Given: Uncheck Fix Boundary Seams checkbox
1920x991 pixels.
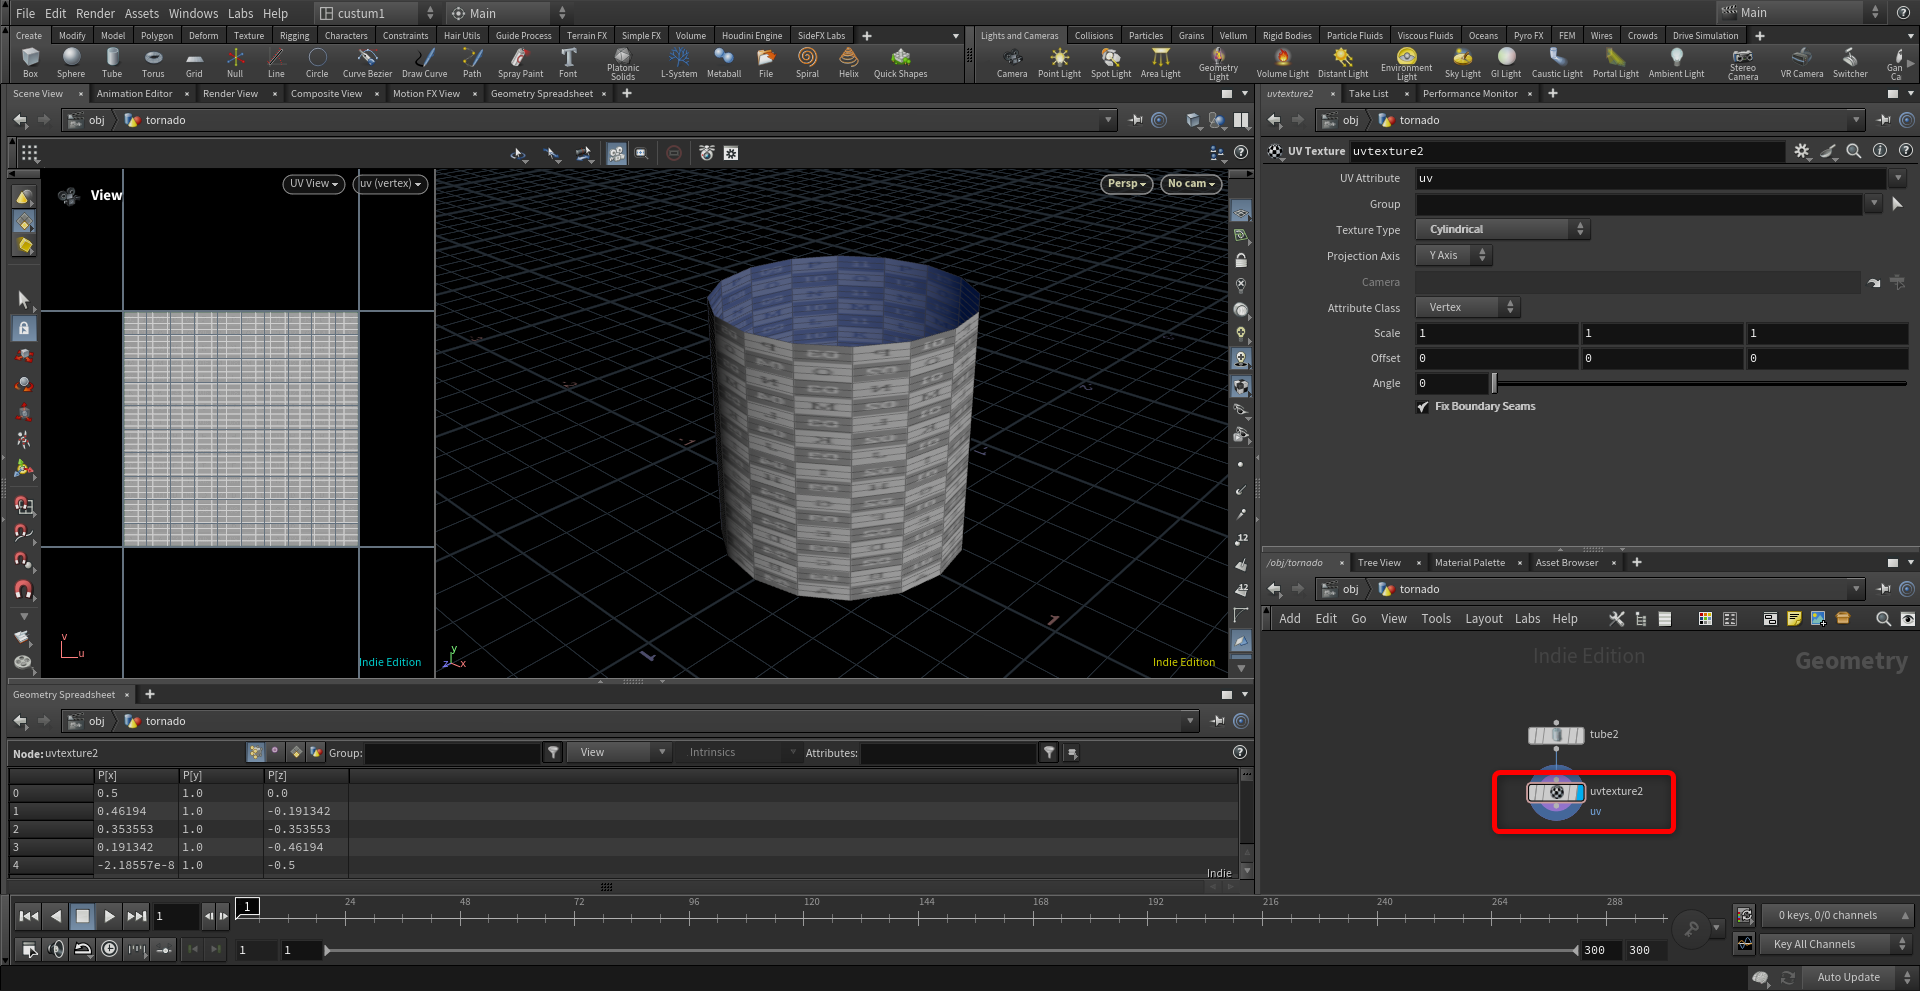Looking at the screenshot, I should click(x=1423, y=407).
